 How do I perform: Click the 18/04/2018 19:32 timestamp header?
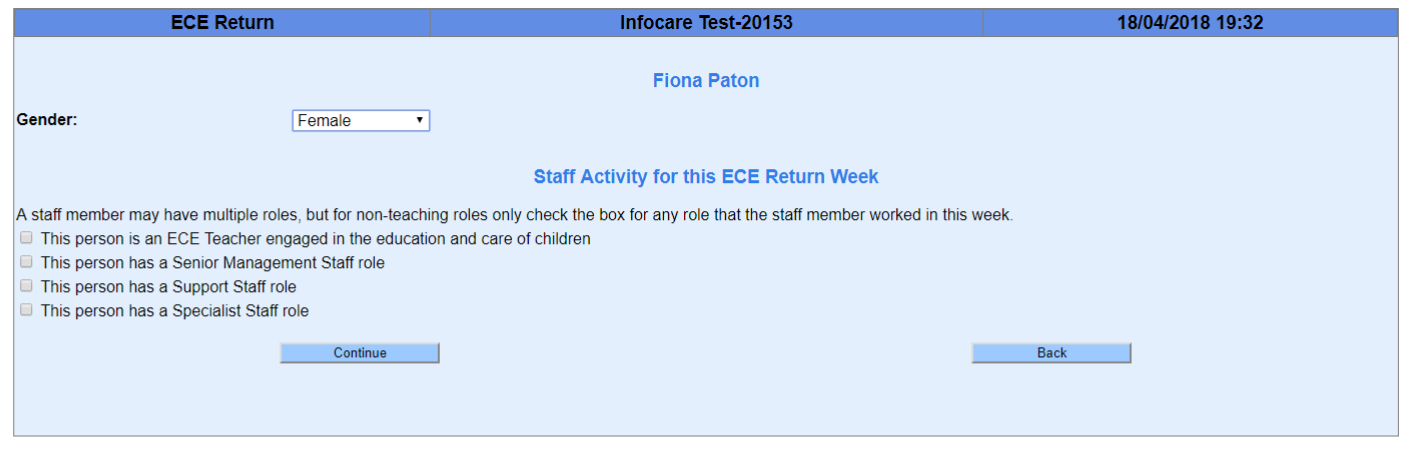pyautogui.click(x=1190, y=23)
